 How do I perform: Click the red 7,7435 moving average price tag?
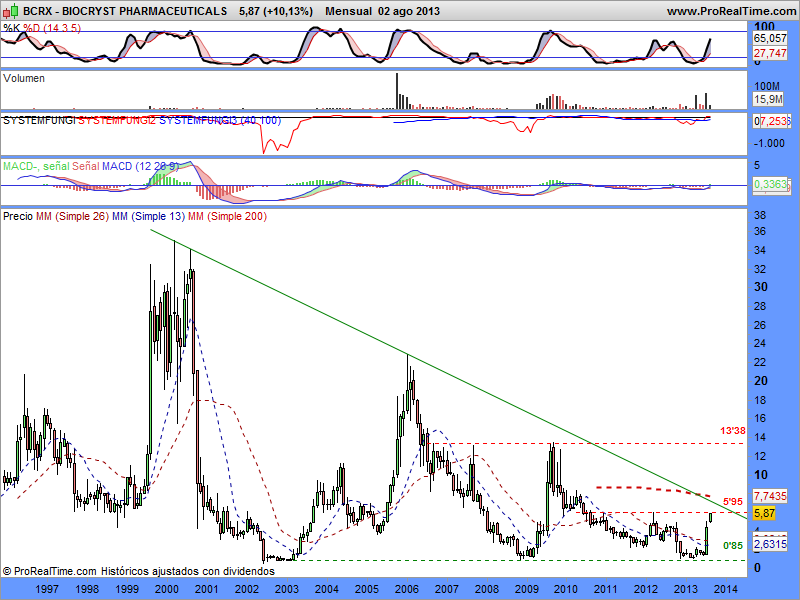point(770,496)
